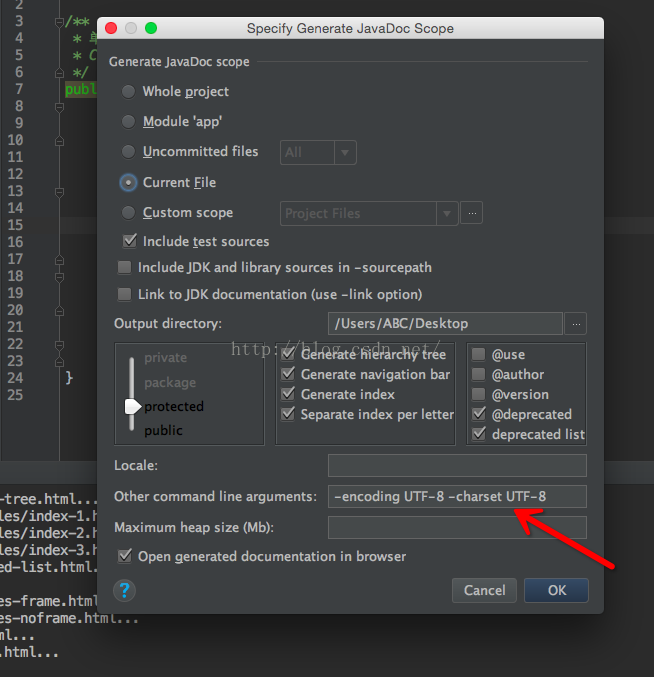Click the green zoom window button

coord(151,28)
